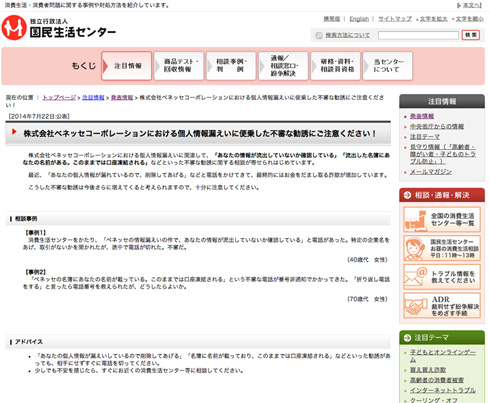Click the アドバイス section heading
The width and height of the screenshot is (490, 403).
pyautogui.click(x=29, y=342)
